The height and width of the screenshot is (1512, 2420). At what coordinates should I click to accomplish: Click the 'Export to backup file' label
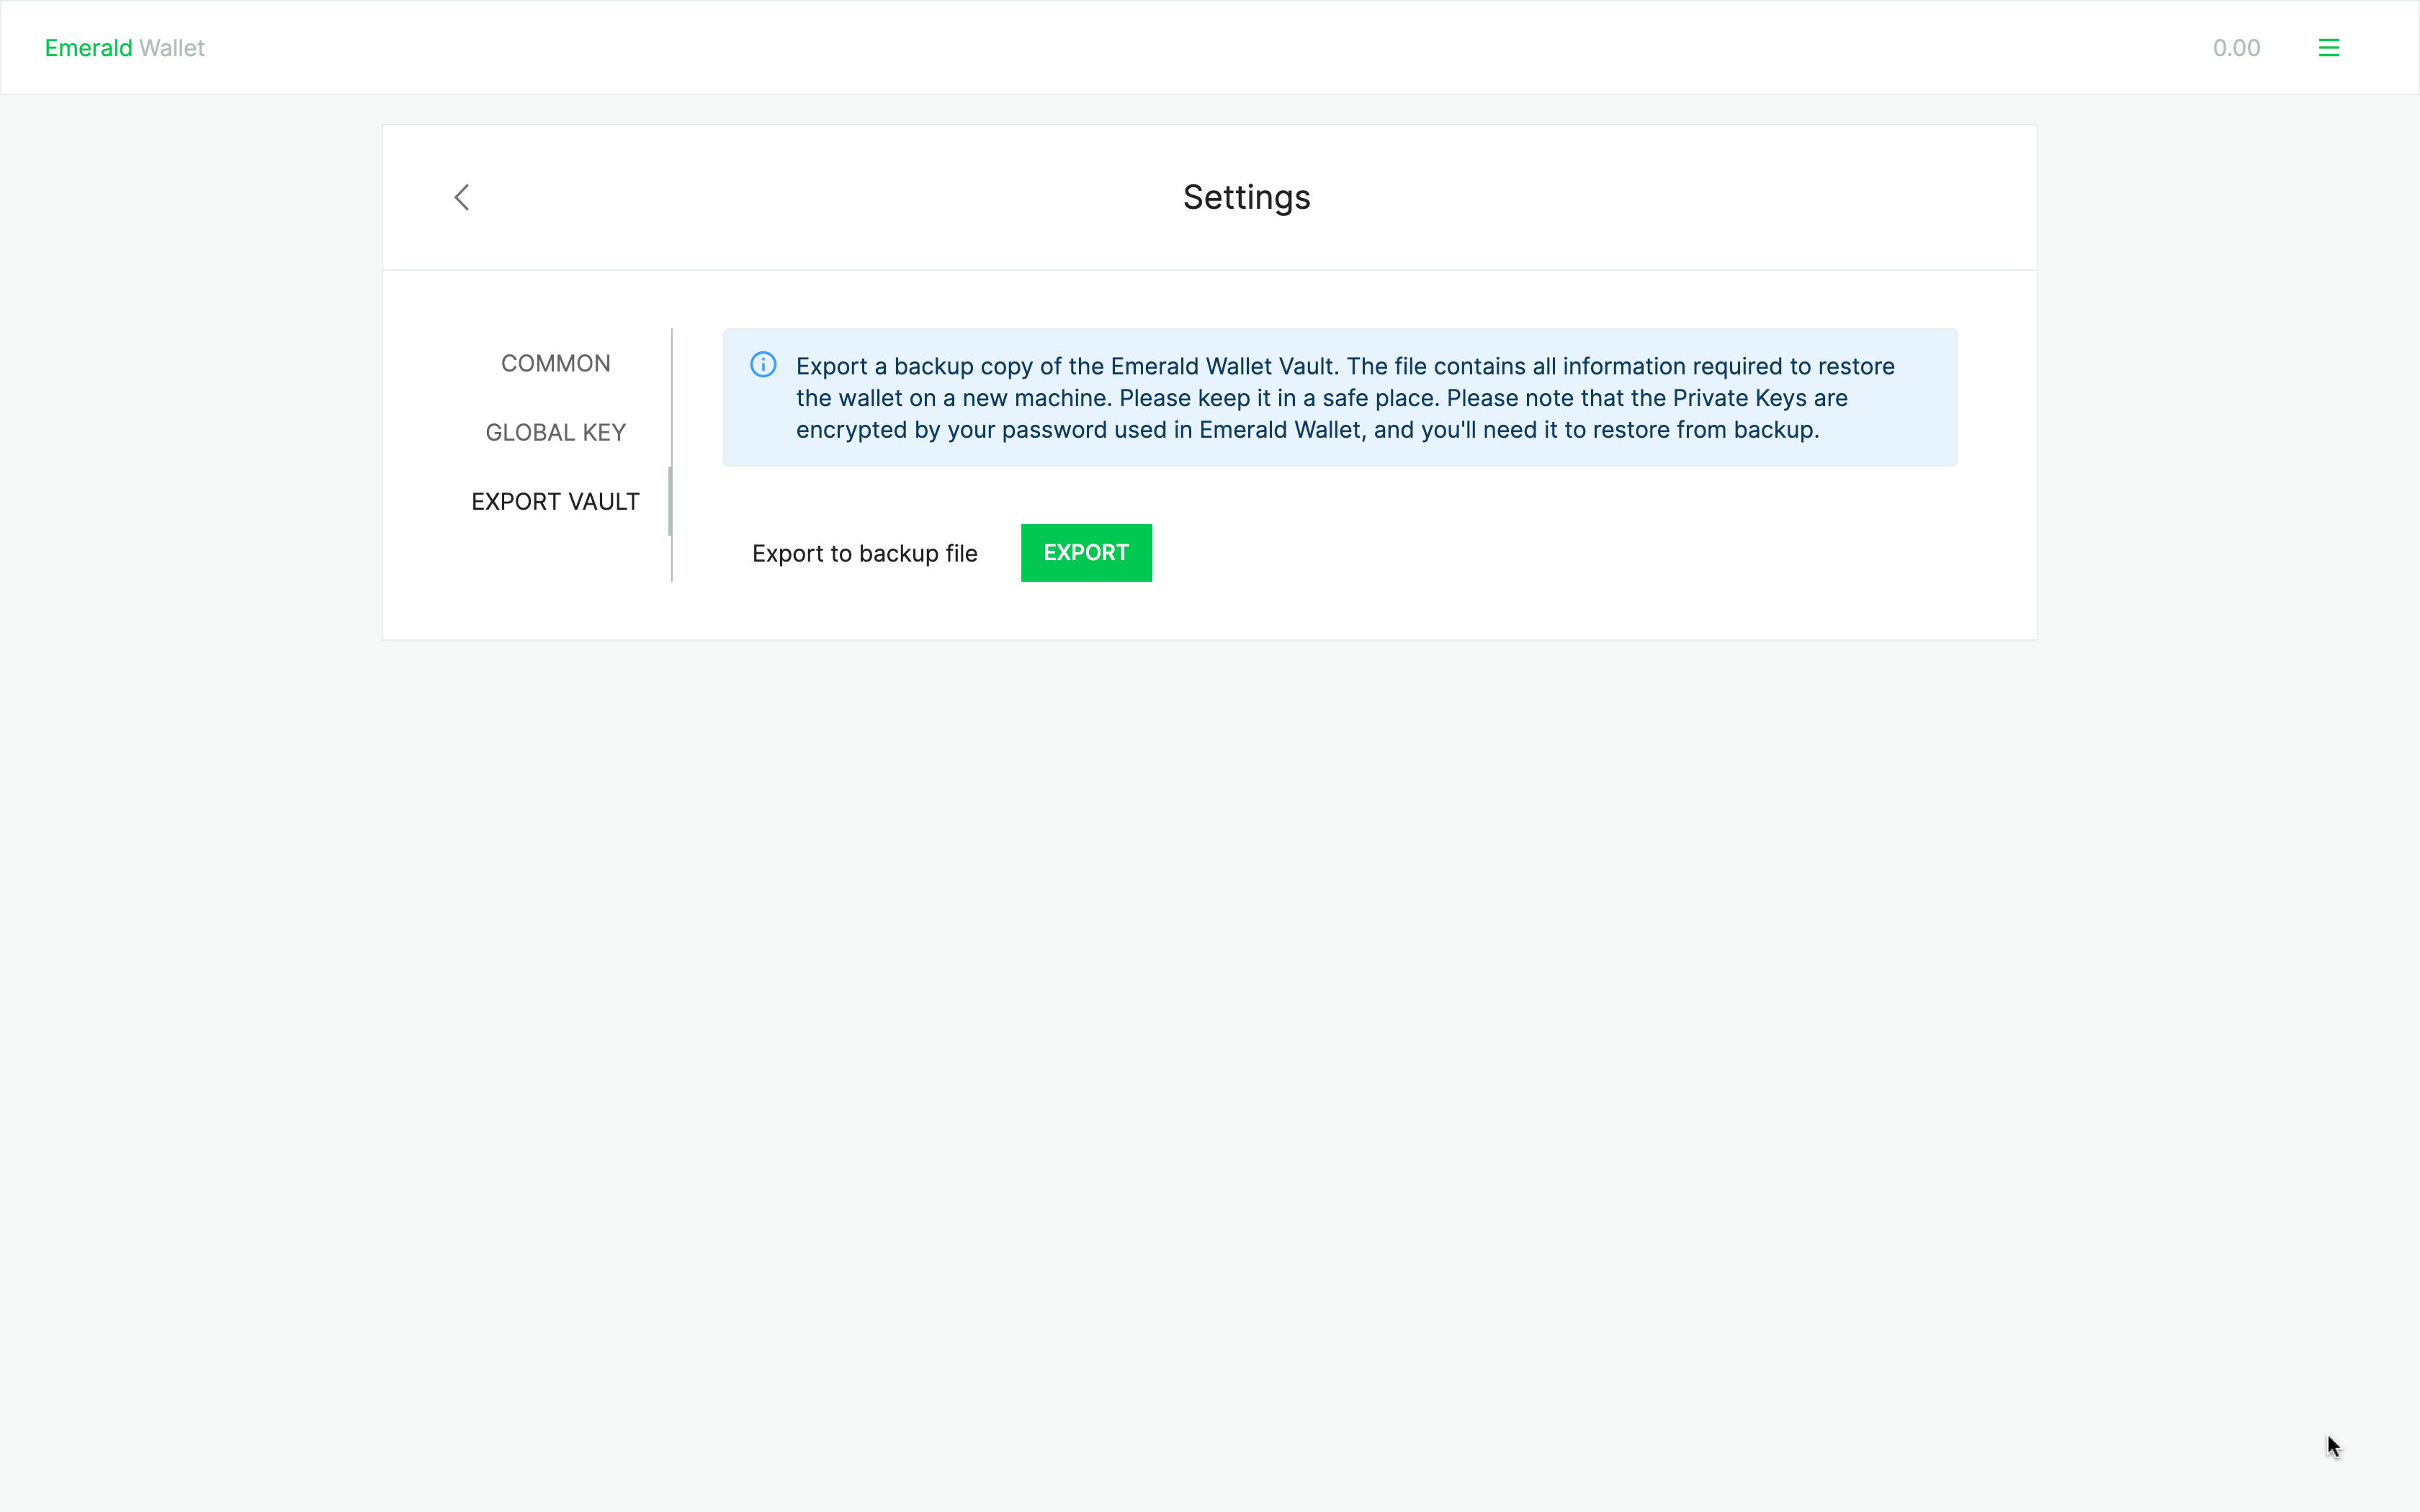coord(864,553)
